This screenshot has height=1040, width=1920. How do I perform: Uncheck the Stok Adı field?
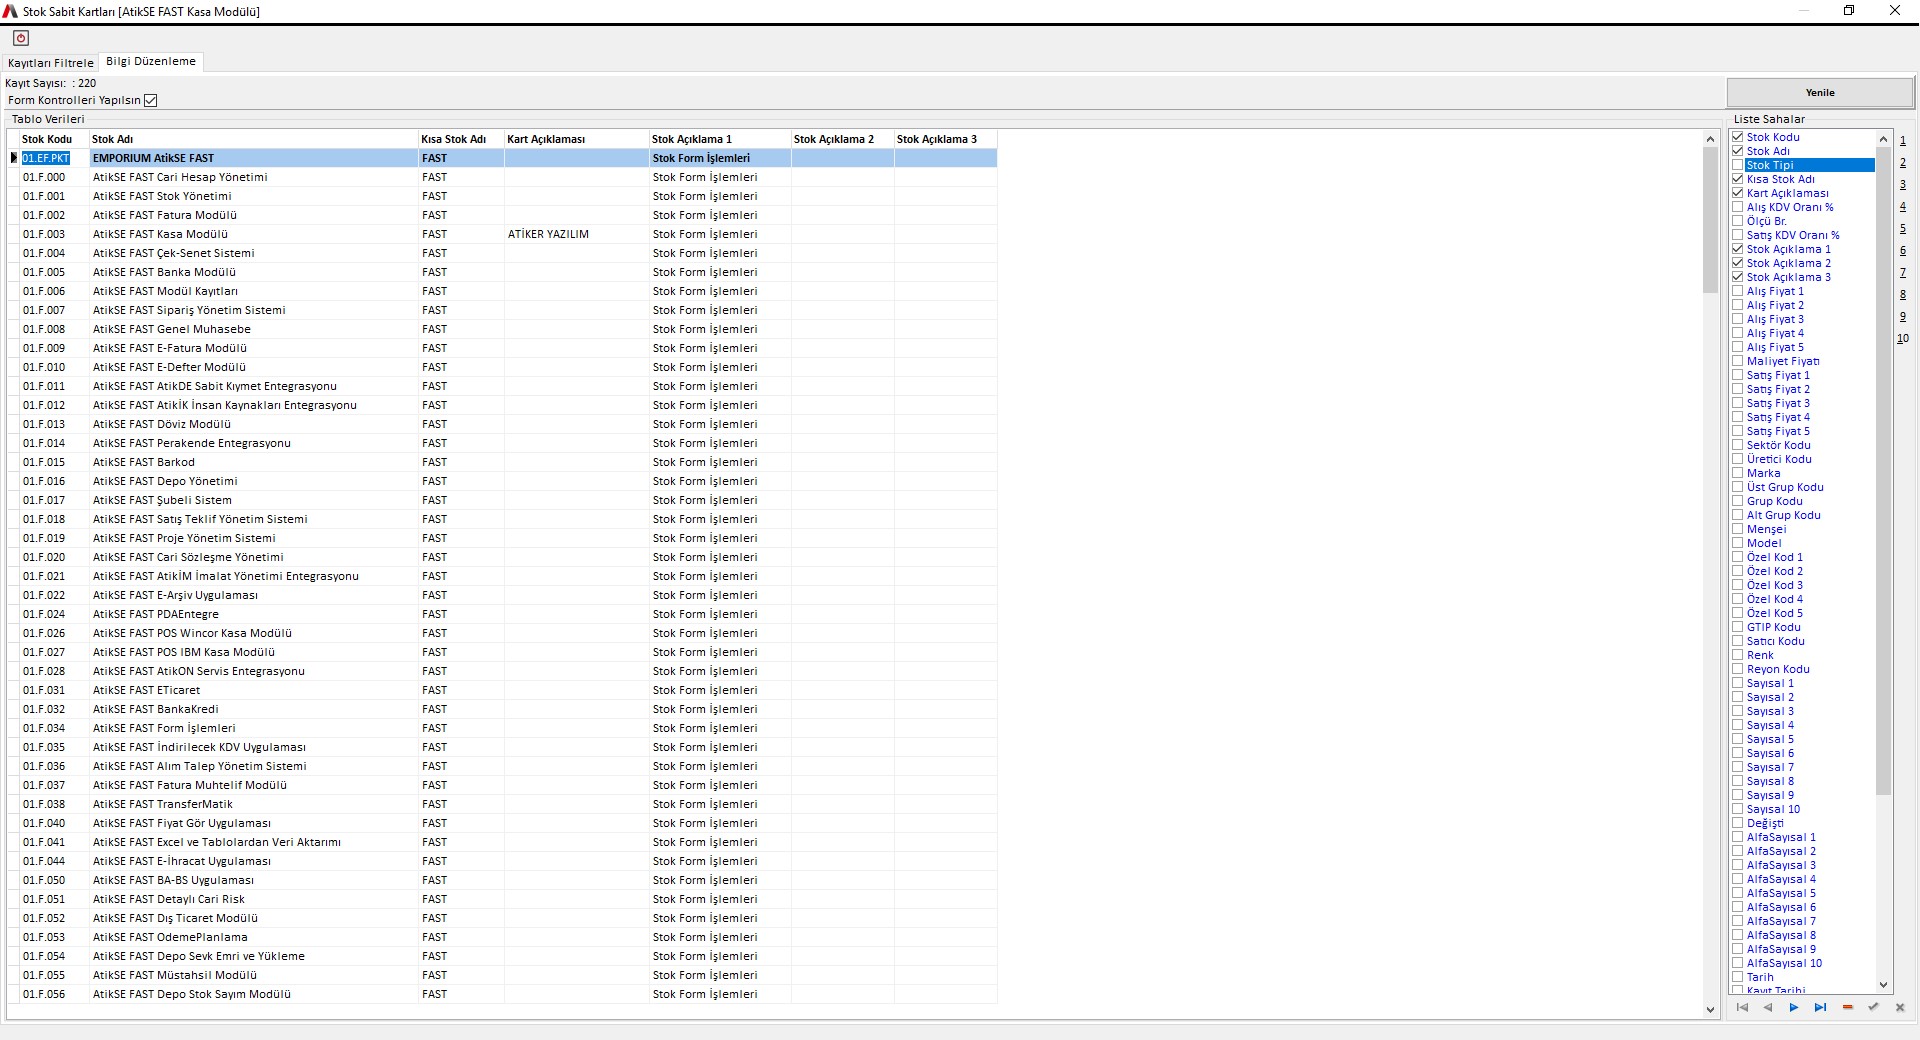(x=1738, y=151)
